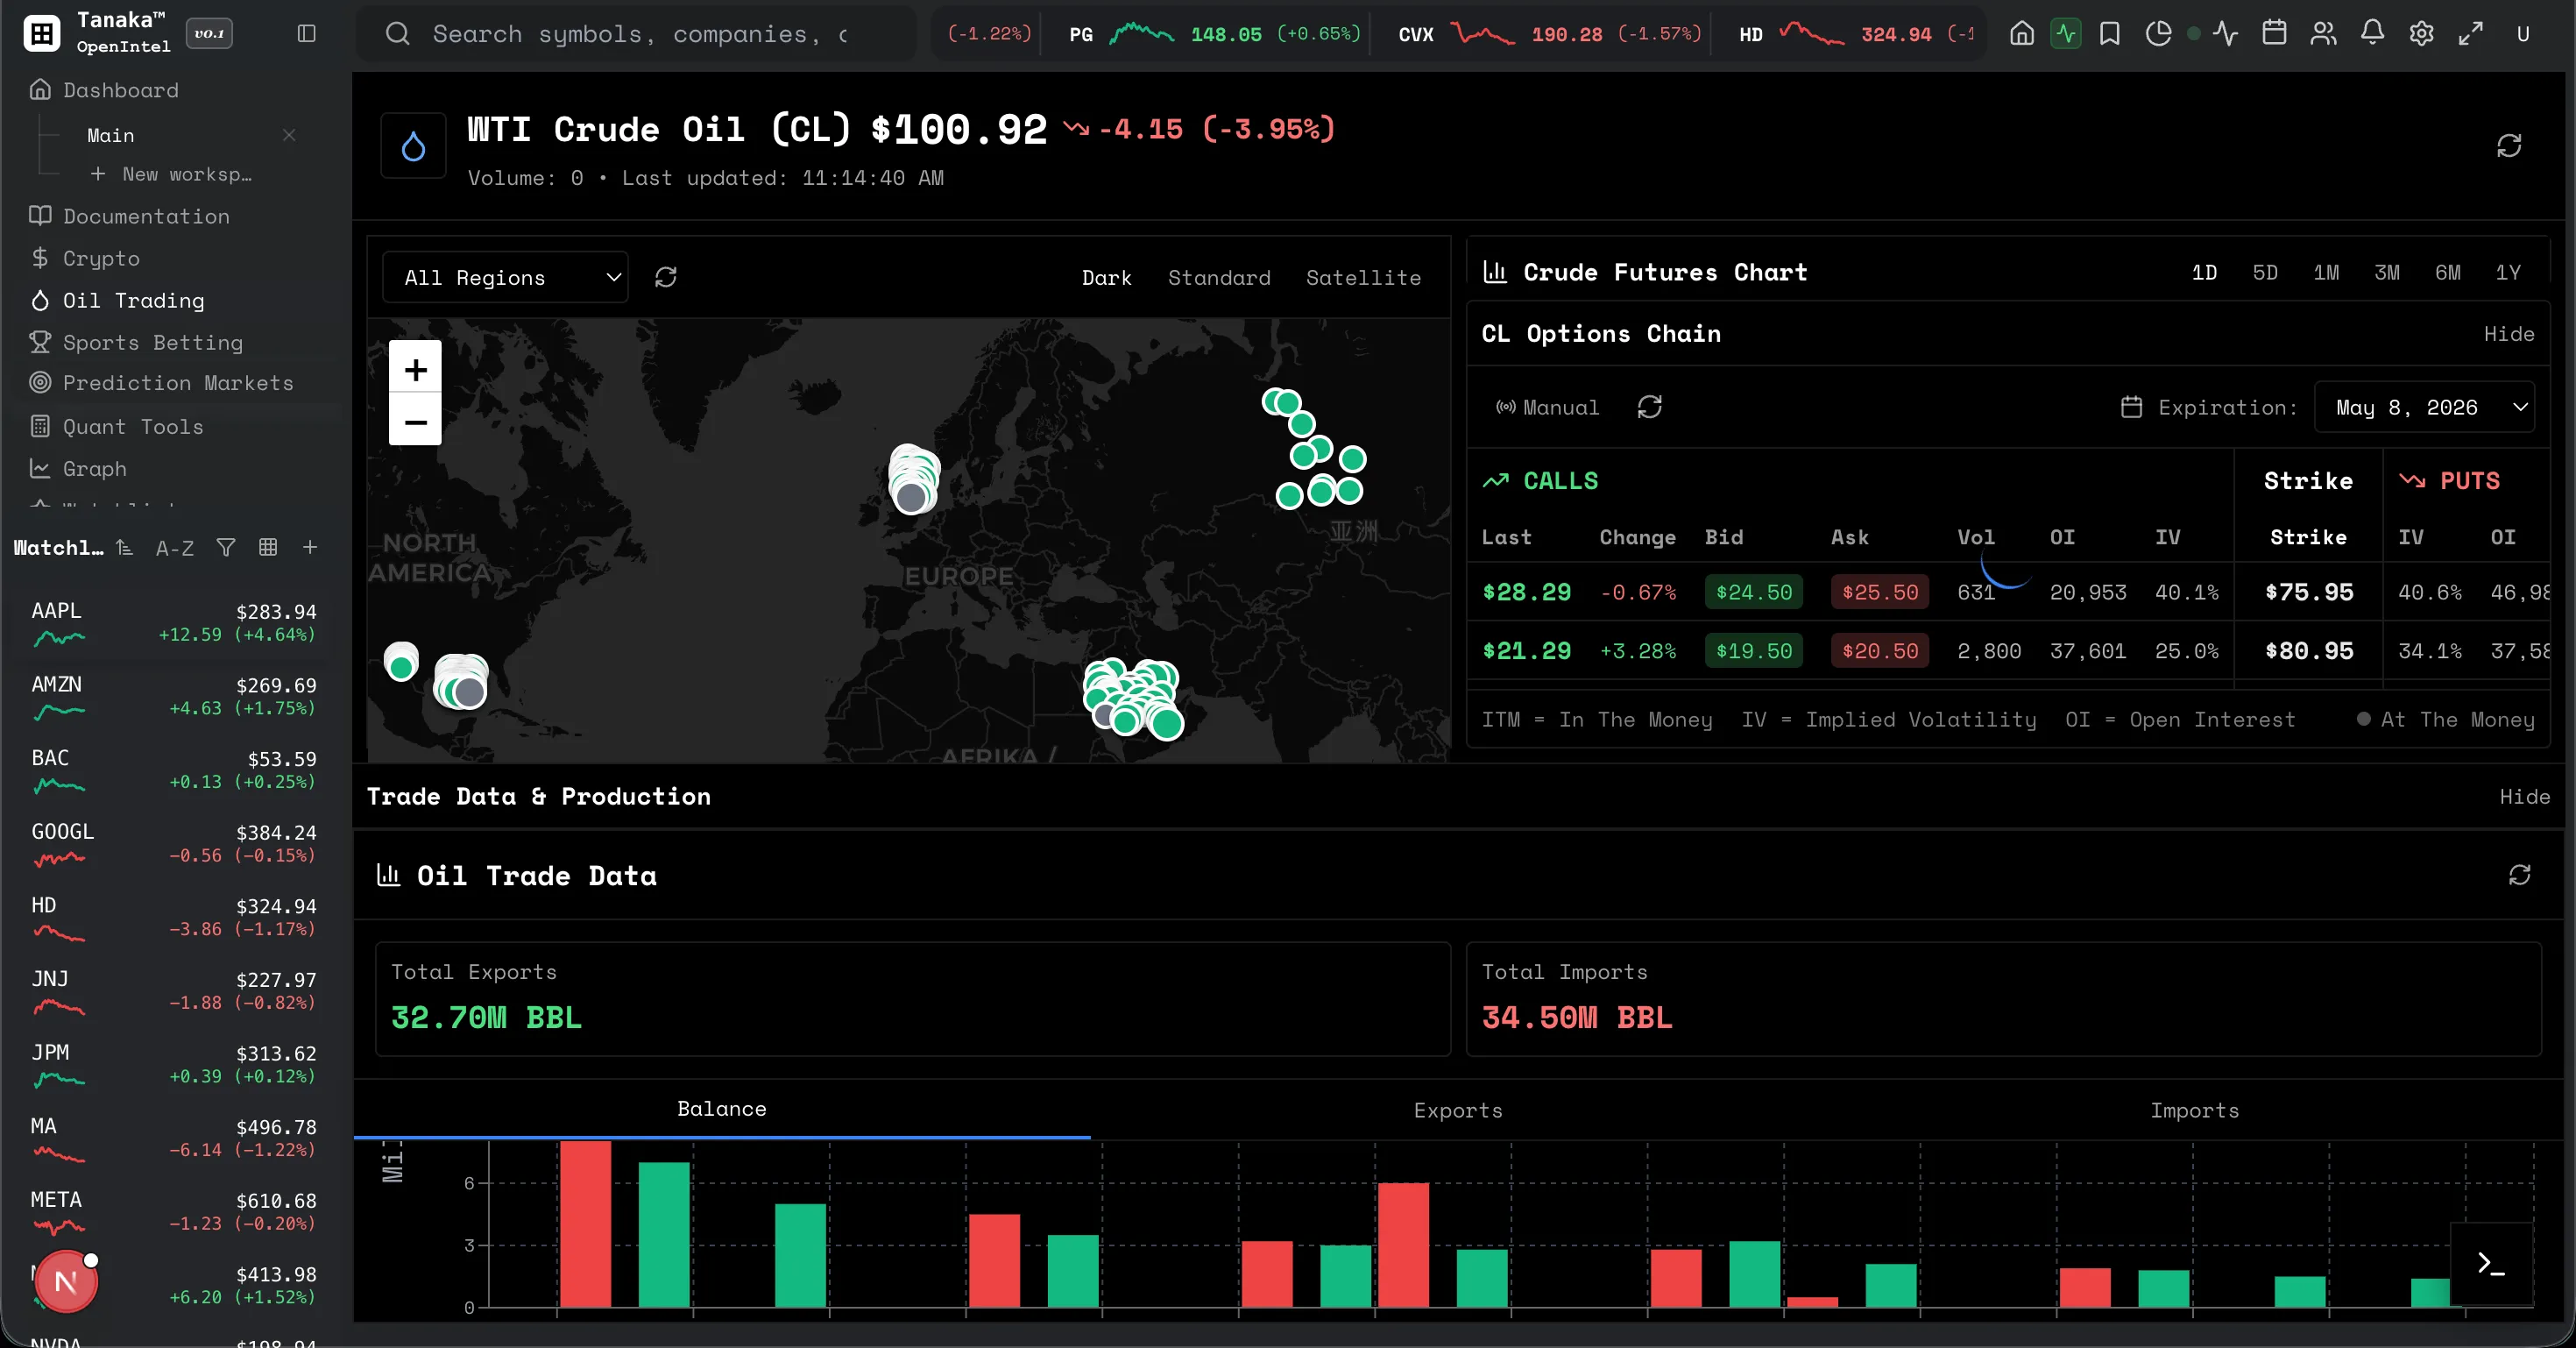
Task: Click the CVX ticker in top bar
Action: pos(1548,34)
